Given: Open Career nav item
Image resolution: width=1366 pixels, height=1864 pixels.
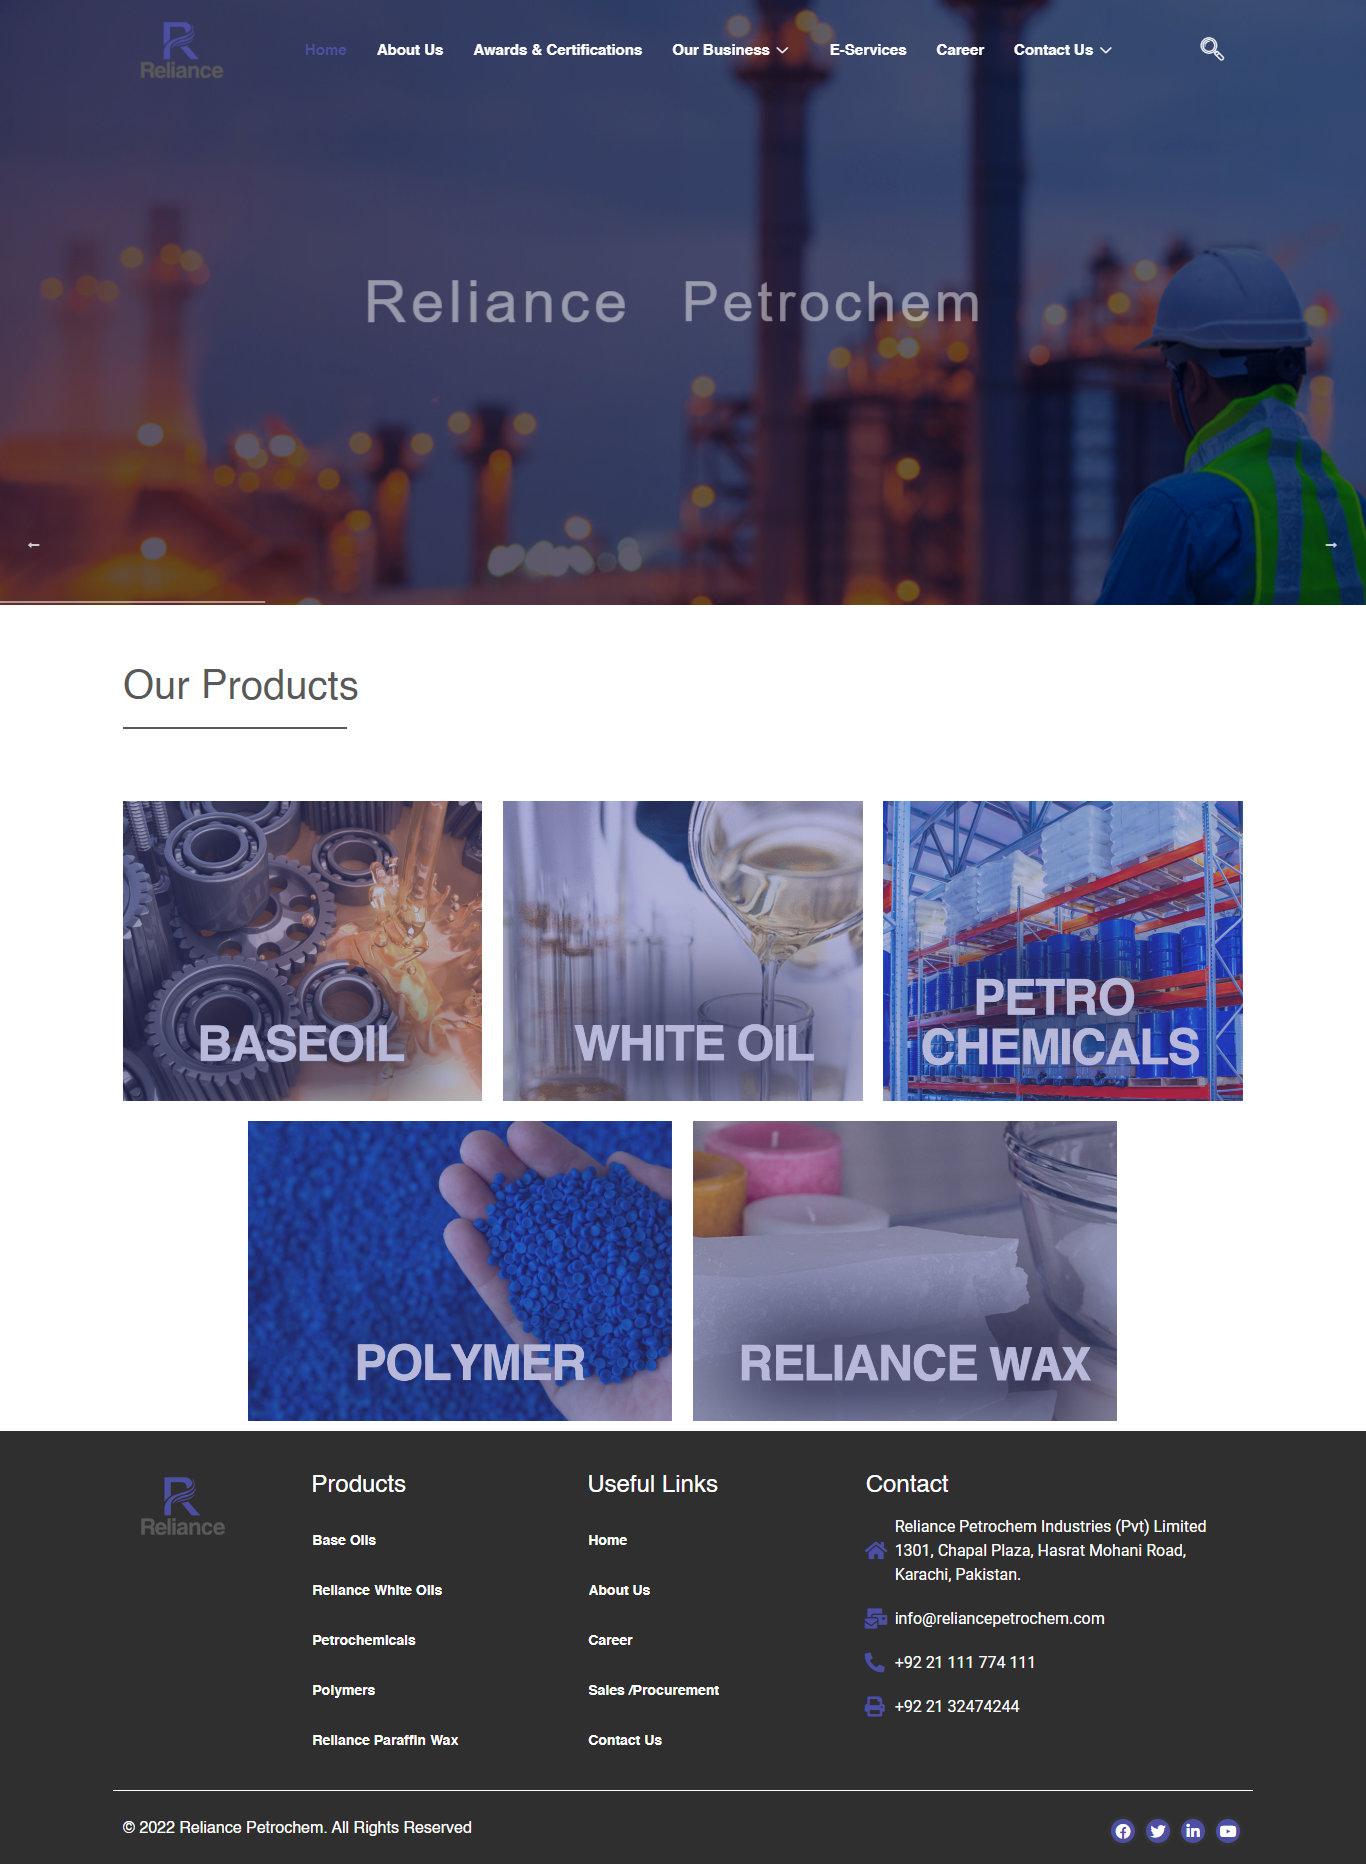Looking at the screenshot, I should 960,50.
